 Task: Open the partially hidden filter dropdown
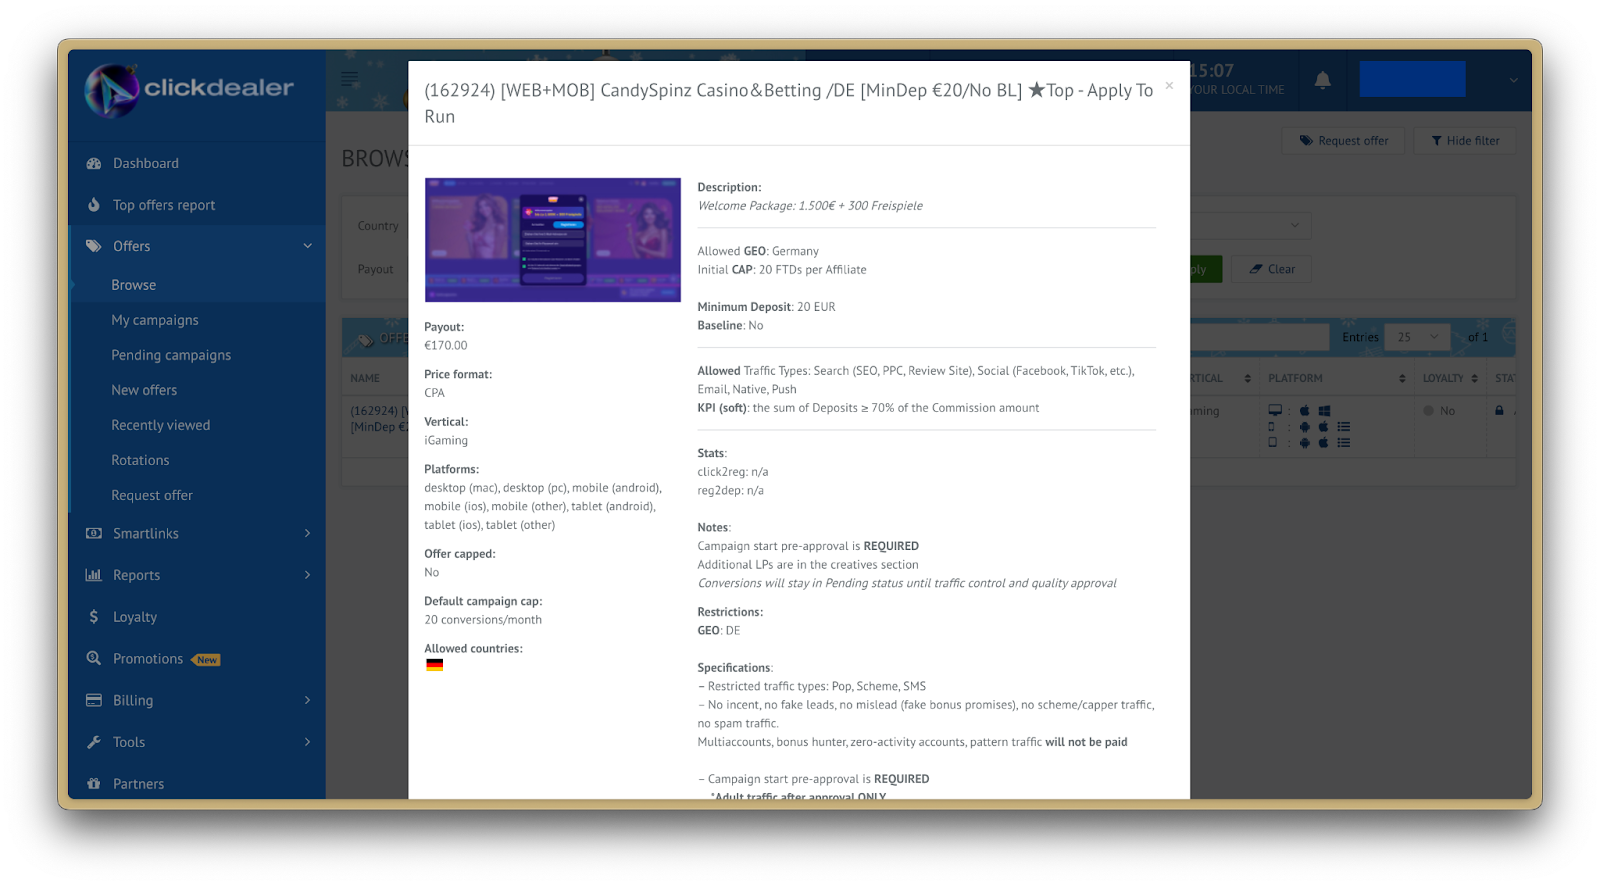tap(1250, 225)
